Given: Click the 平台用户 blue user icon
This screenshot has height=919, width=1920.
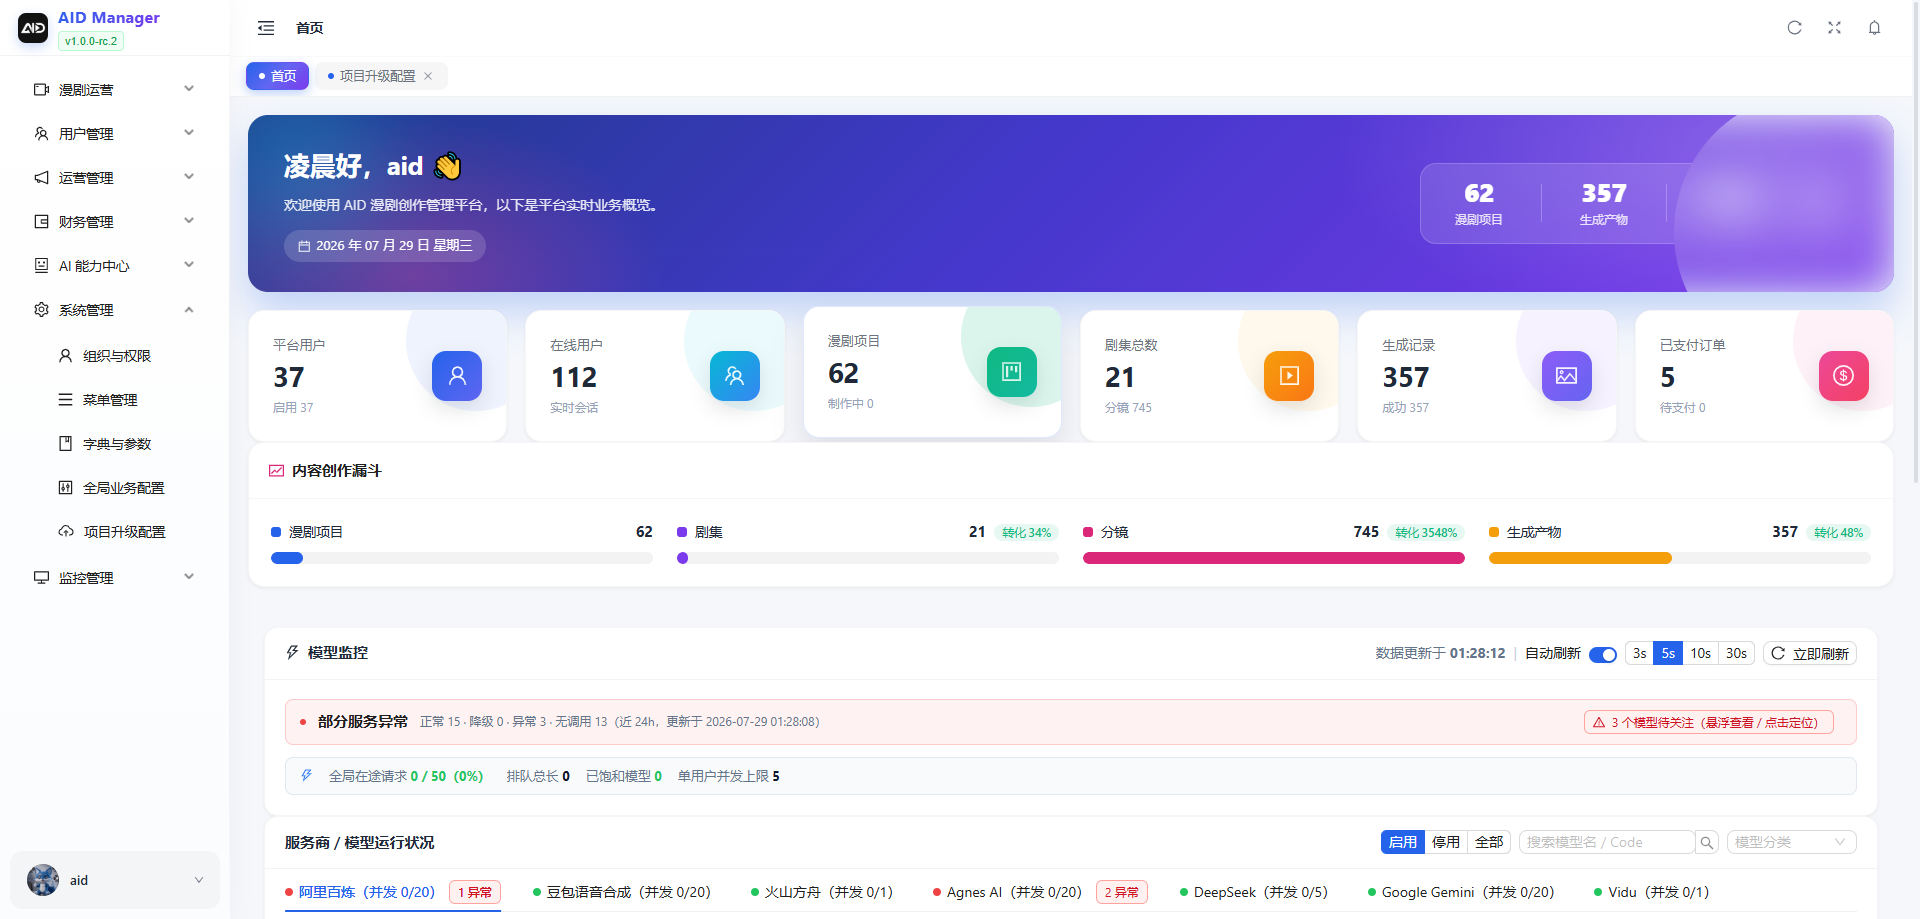Looking at the screenshot, I should (457, 376).
